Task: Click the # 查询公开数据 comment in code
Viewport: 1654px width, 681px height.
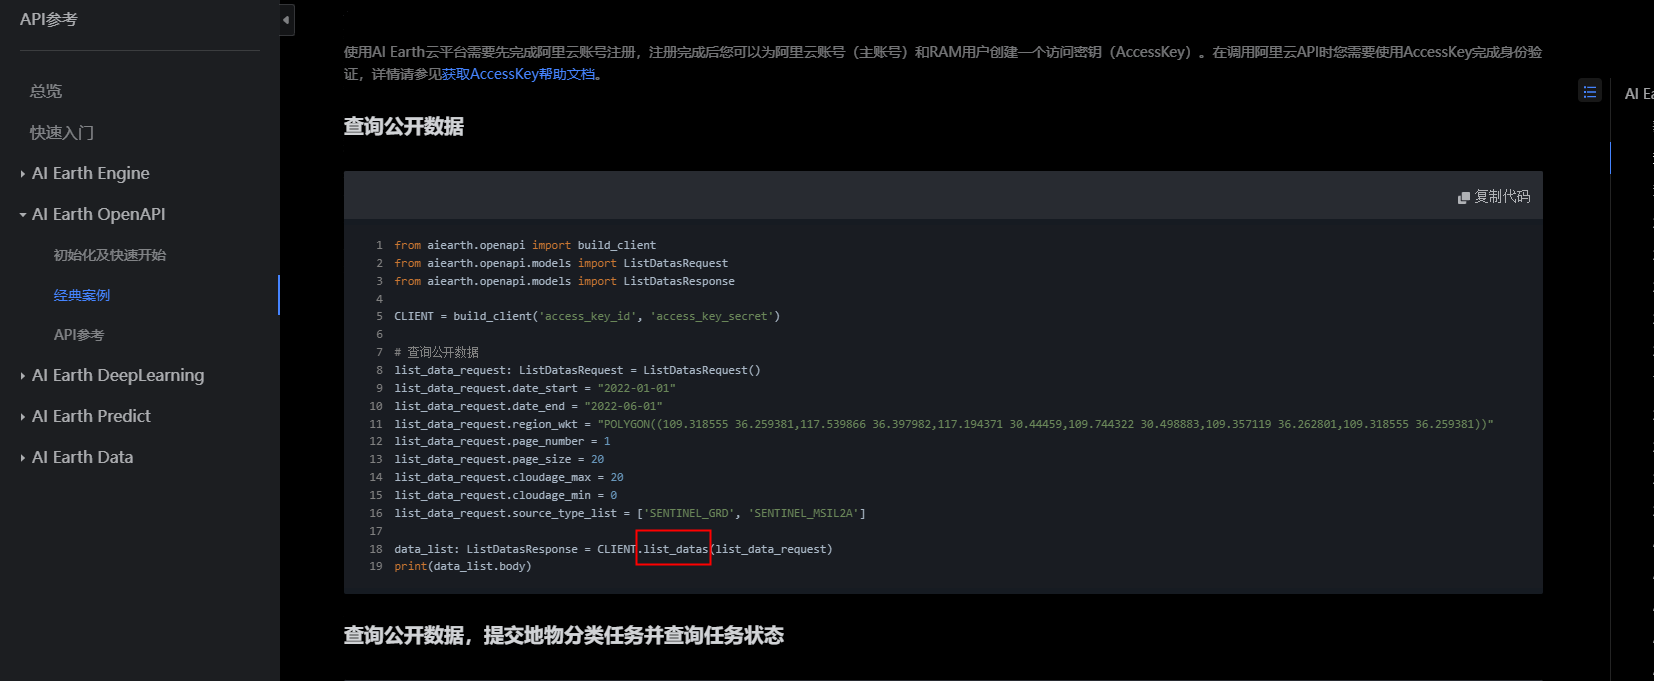Action: [436, 352]
